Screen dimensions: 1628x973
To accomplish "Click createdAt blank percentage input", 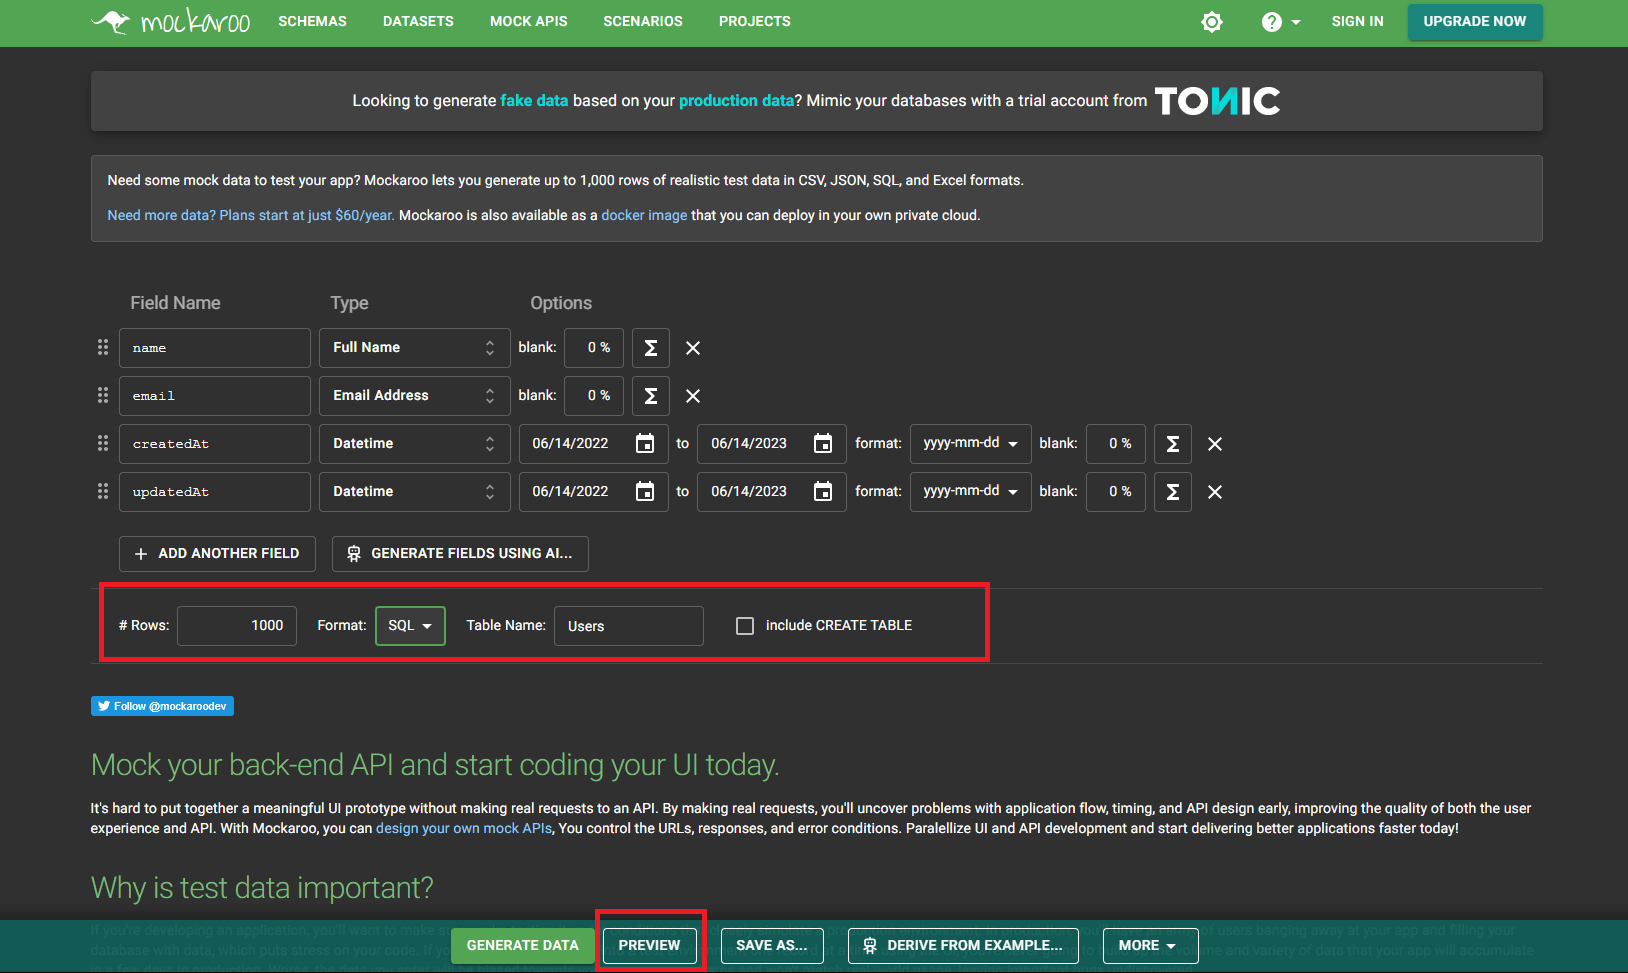I will pyautogui.click(x=1116, y=444).
